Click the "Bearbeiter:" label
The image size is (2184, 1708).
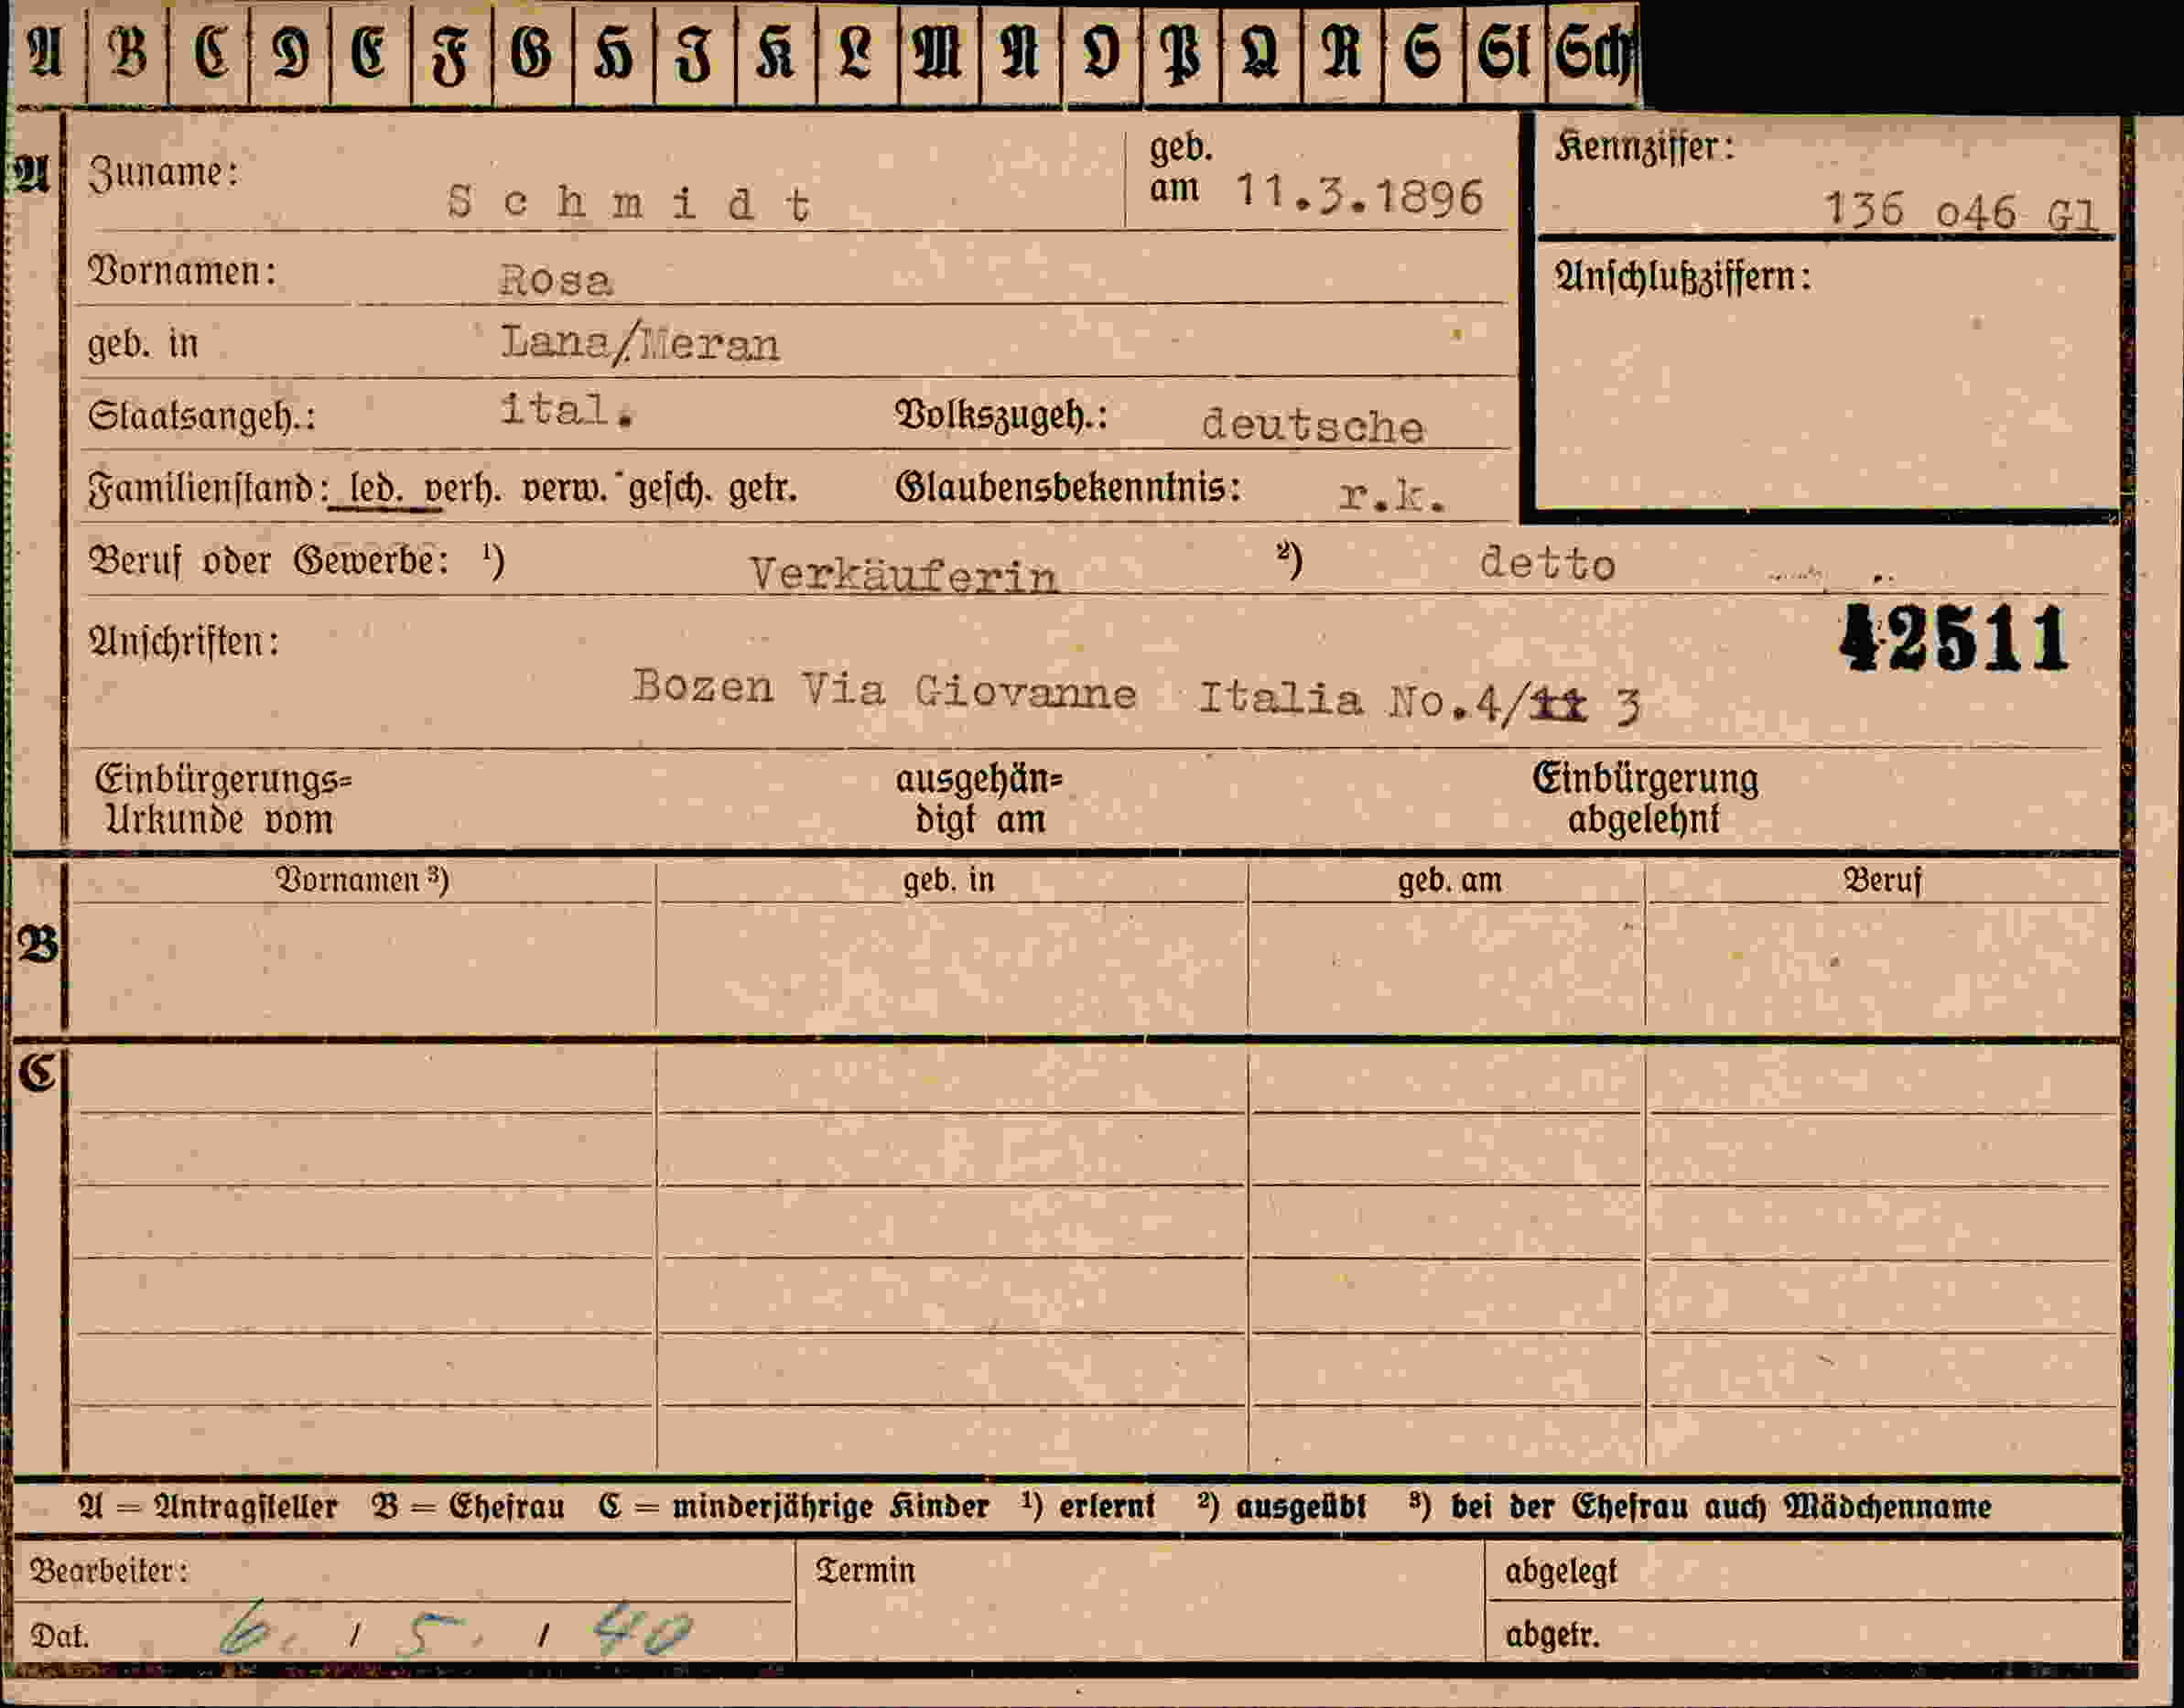[x=109, y=1571]
